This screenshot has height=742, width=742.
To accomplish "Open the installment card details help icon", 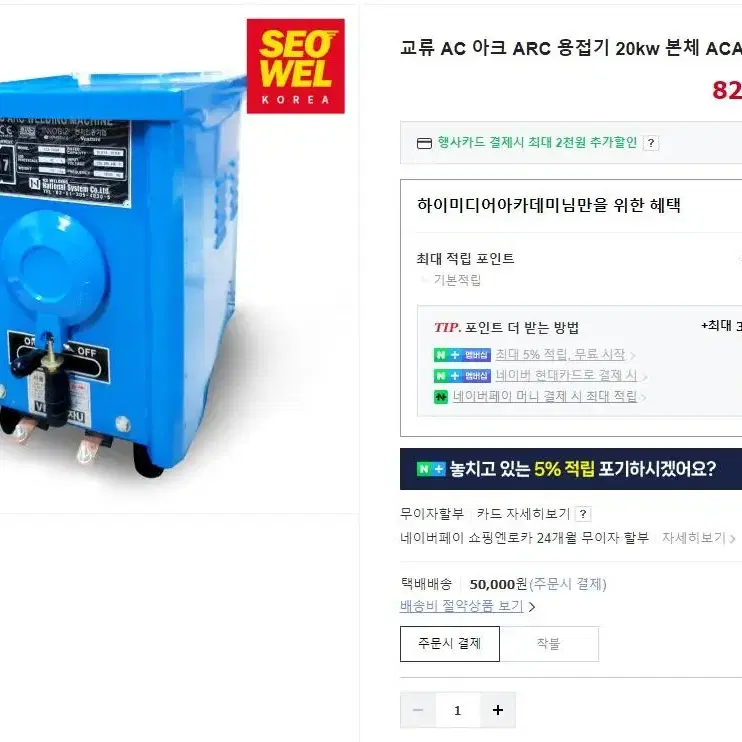I will (x=583, y=514).
